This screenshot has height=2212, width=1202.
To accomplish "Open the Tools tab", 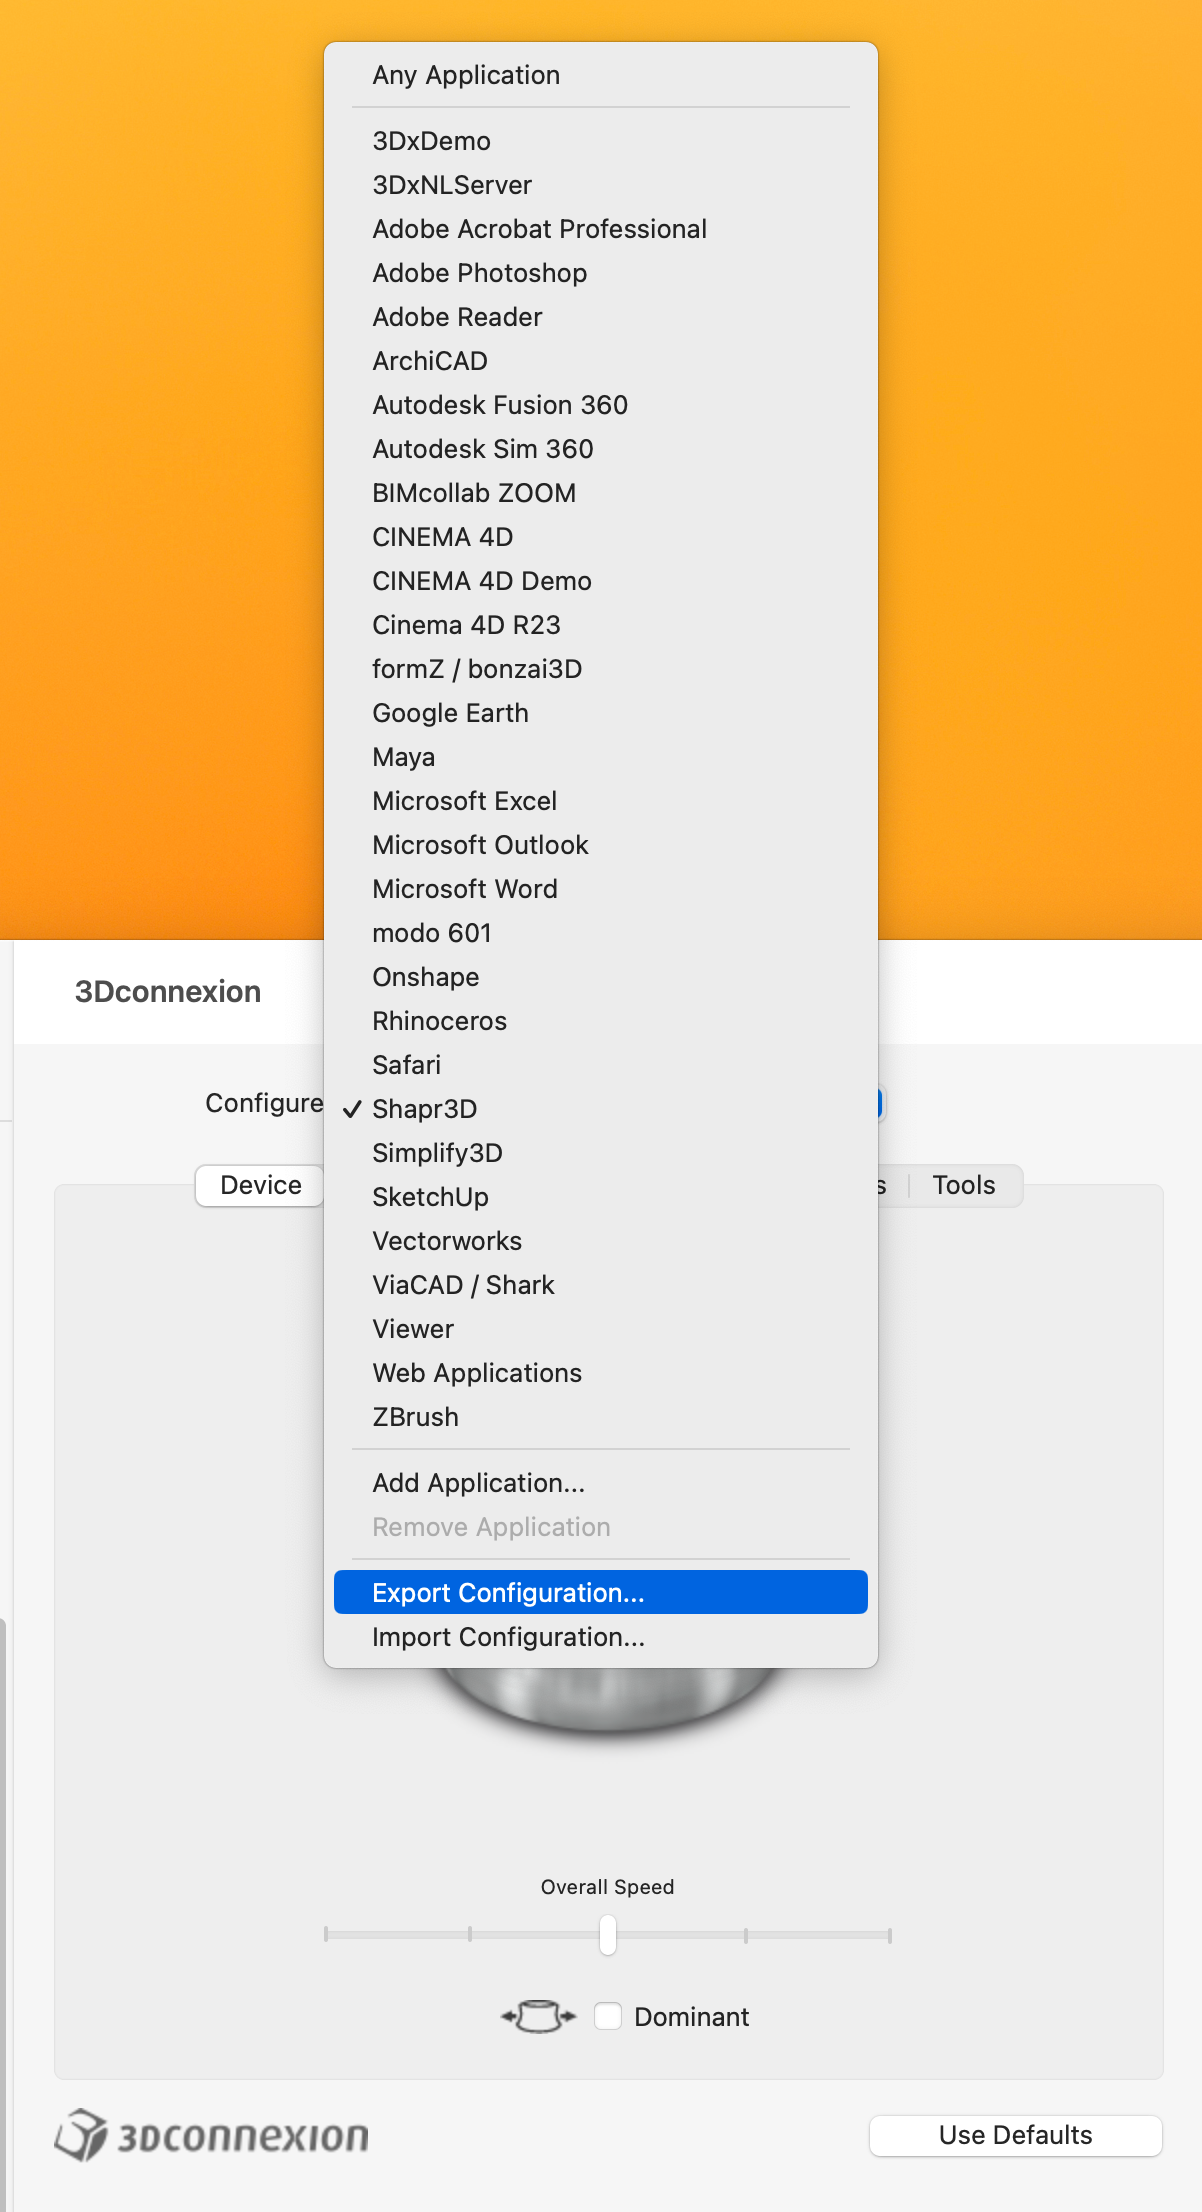I will pyautogui.click(x=964, y=1185).
